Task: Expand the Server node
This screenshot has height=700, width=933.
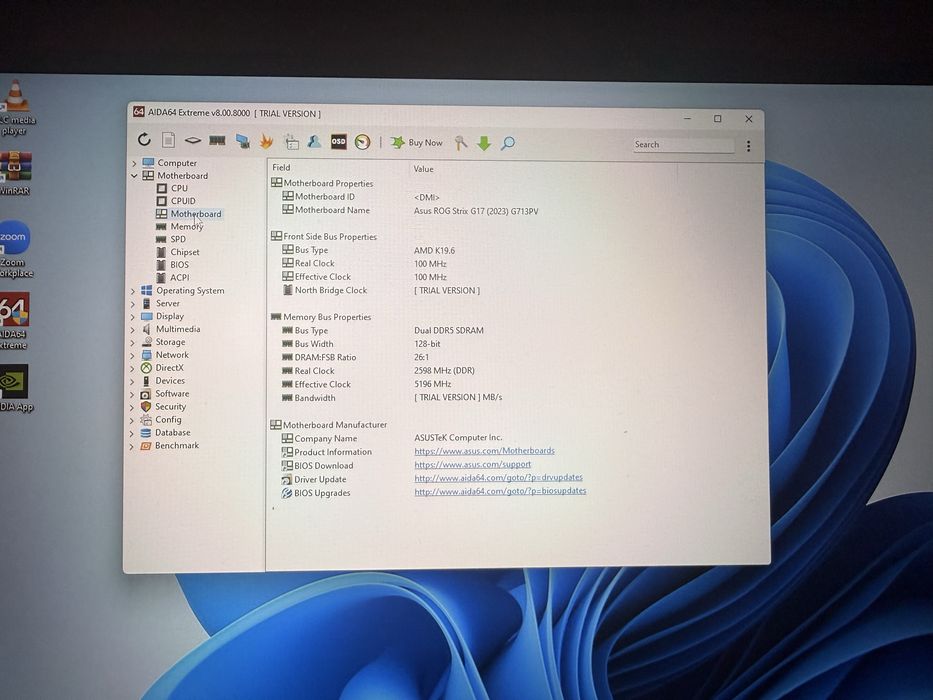Action: [133, 304]
